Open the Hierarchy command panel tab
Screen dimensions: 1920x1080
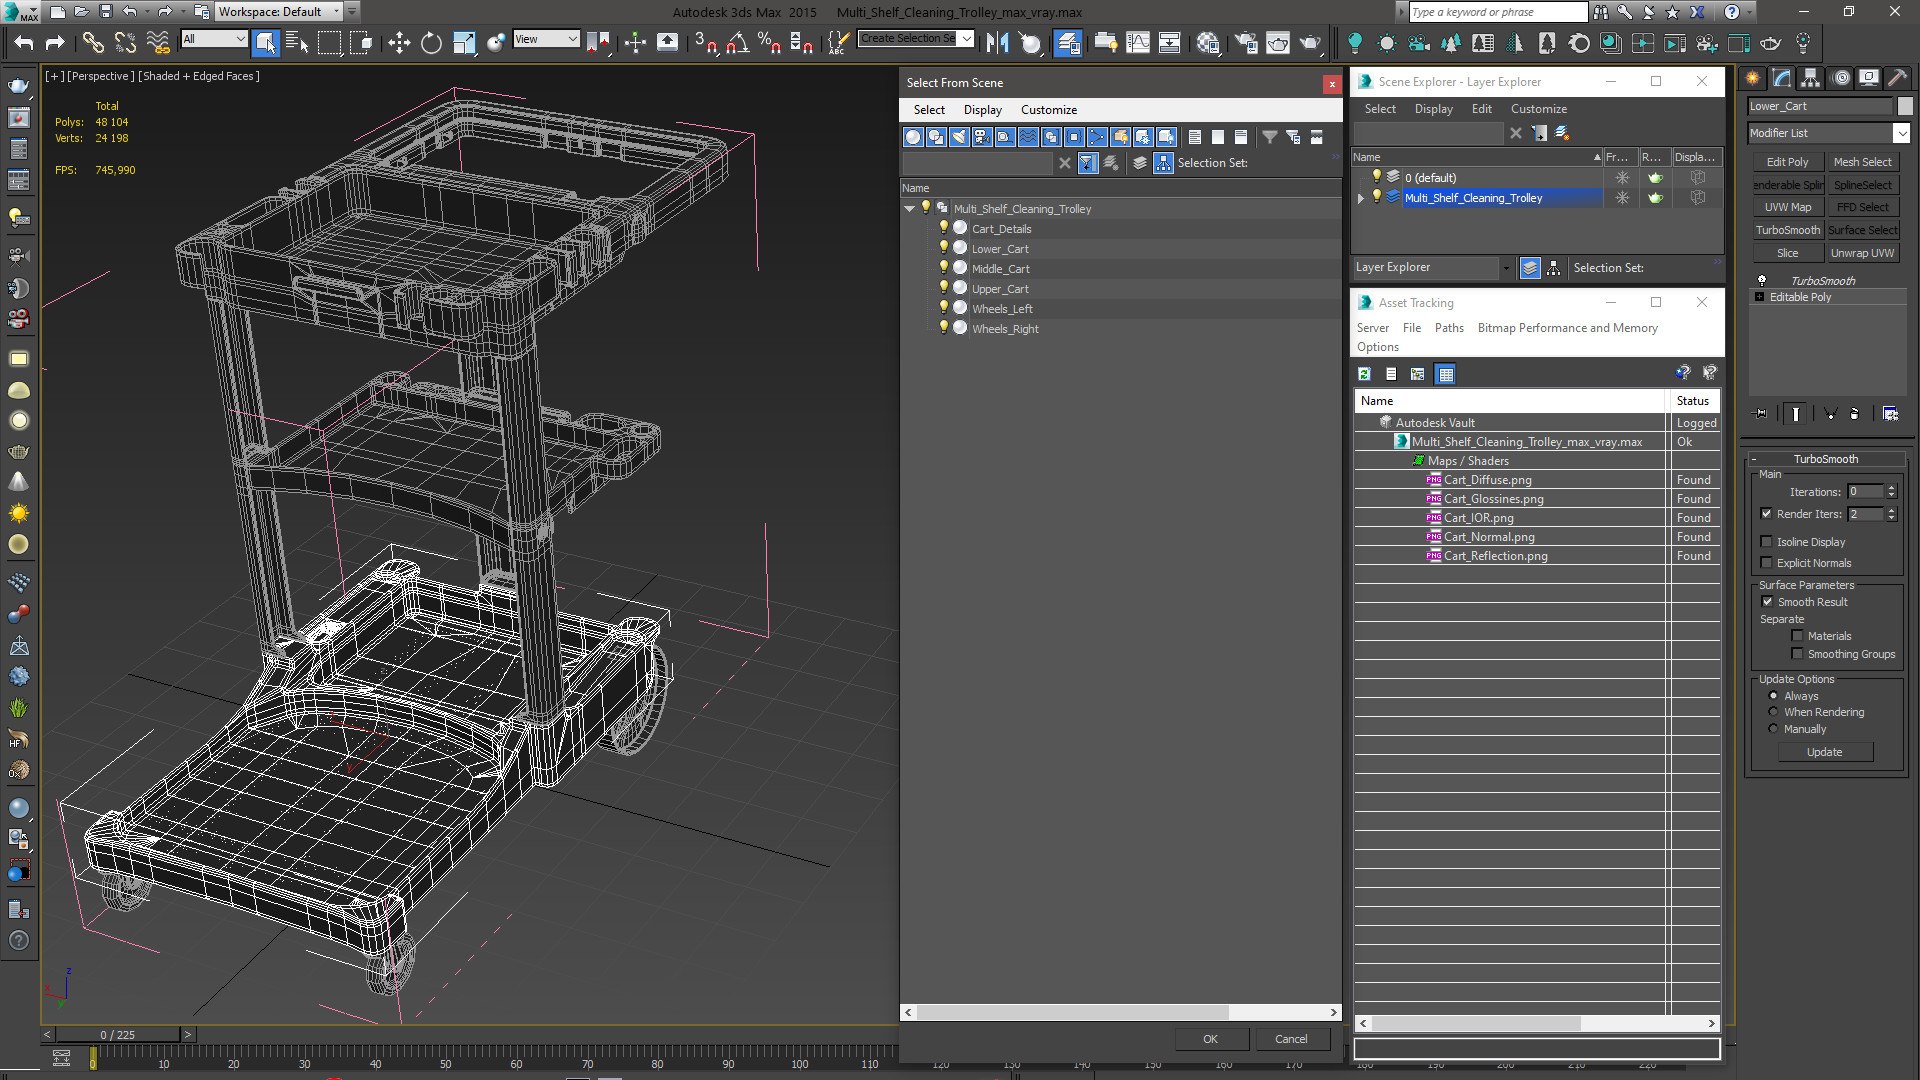pyautogui.click(x=1810, y=78)
